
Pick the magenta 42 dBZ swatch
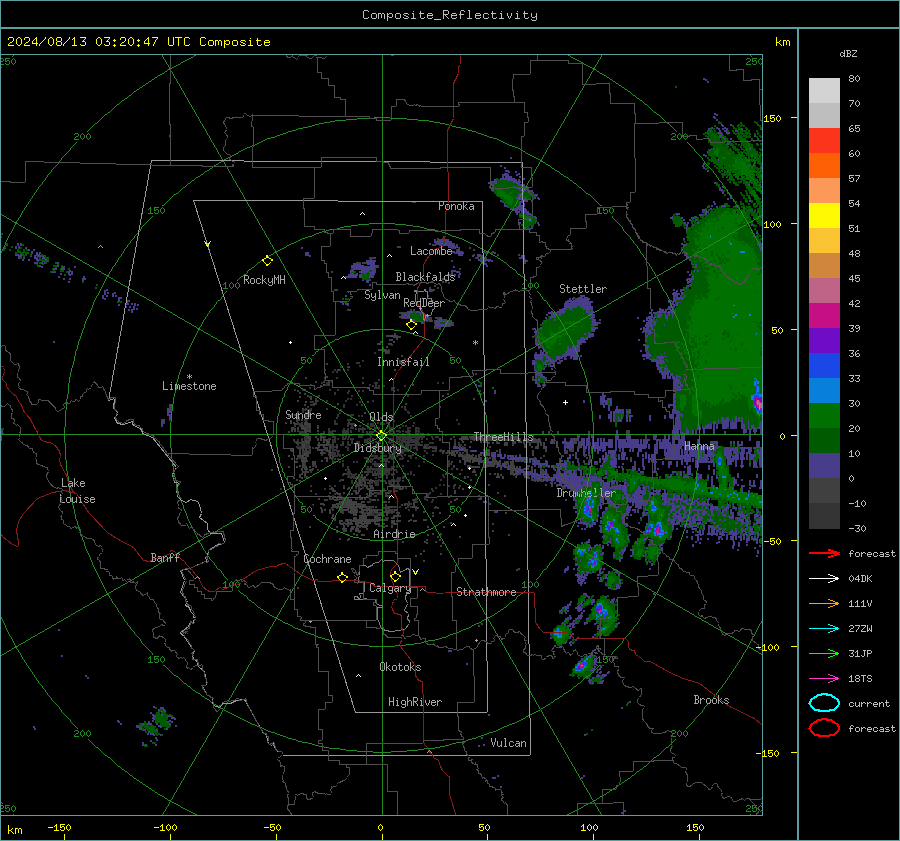(824, 316)
